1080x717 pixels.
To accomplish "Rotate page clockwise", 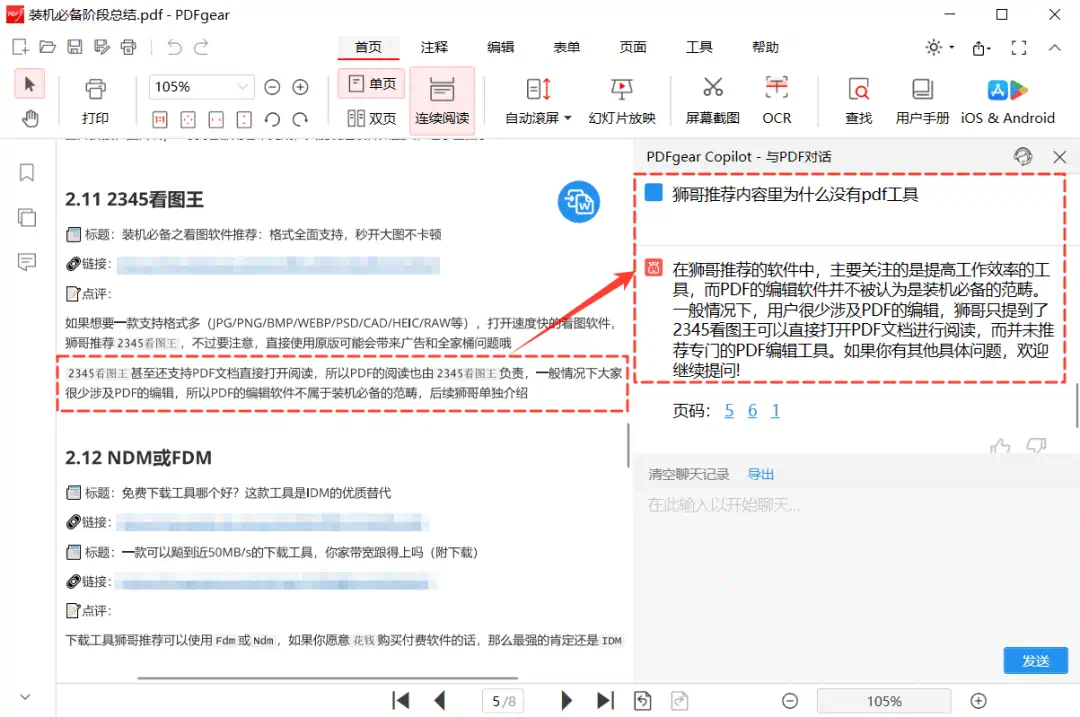I will pyautogui.click(x=300, y=119).
